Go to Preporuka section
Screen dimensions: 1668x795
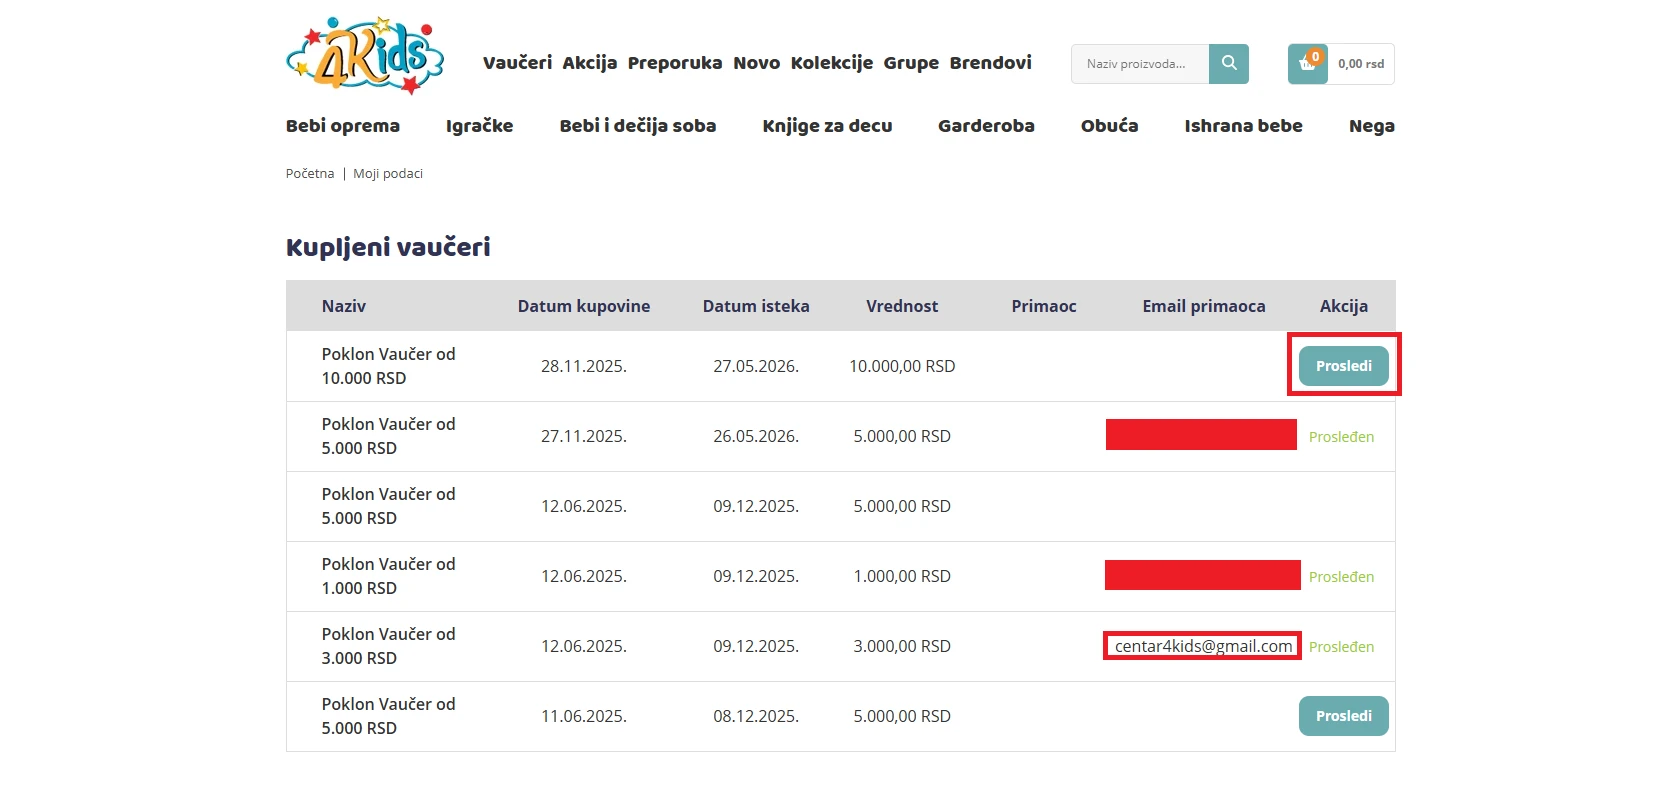[x=674, y=63]
